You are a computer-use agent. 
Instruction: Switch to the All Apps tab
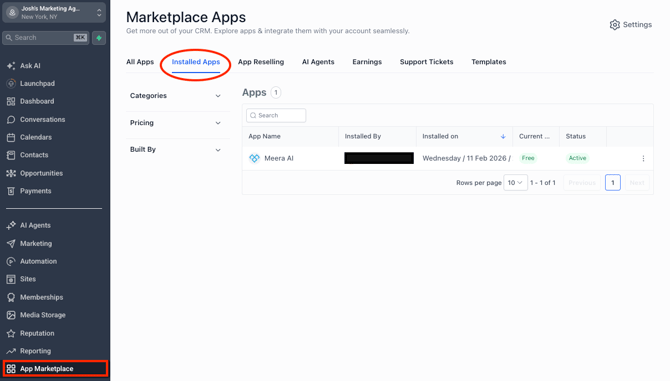[x=140, y=62]
